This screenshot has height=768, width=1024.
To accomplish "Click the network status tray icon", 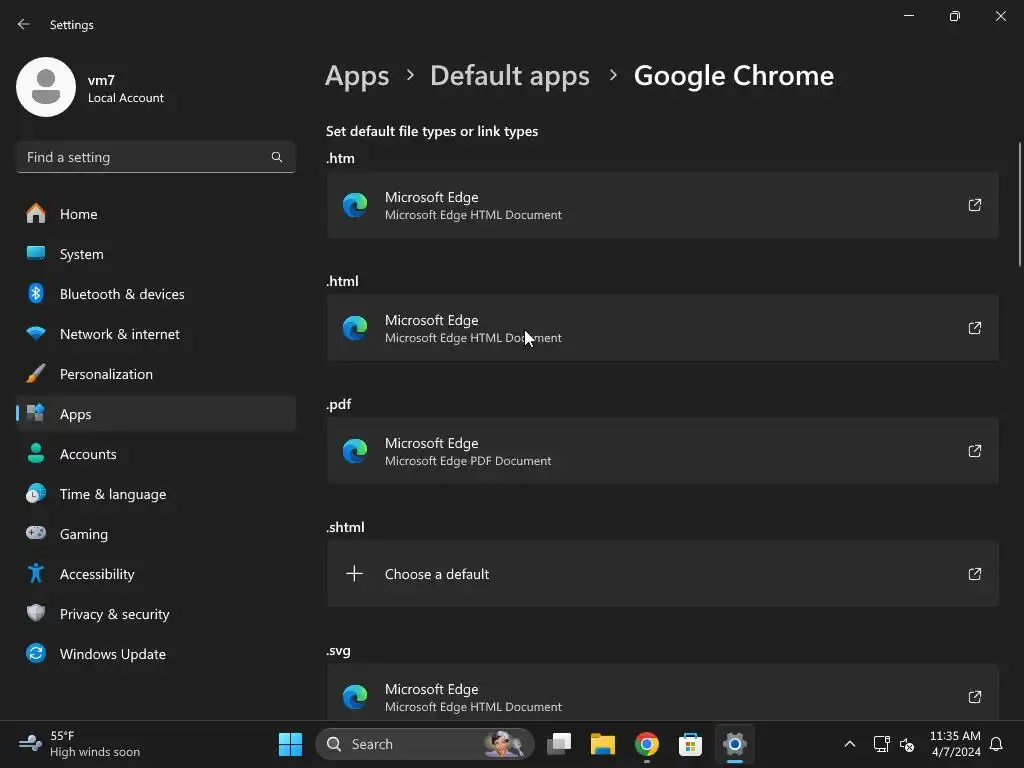I will click(x=881, y=744).
